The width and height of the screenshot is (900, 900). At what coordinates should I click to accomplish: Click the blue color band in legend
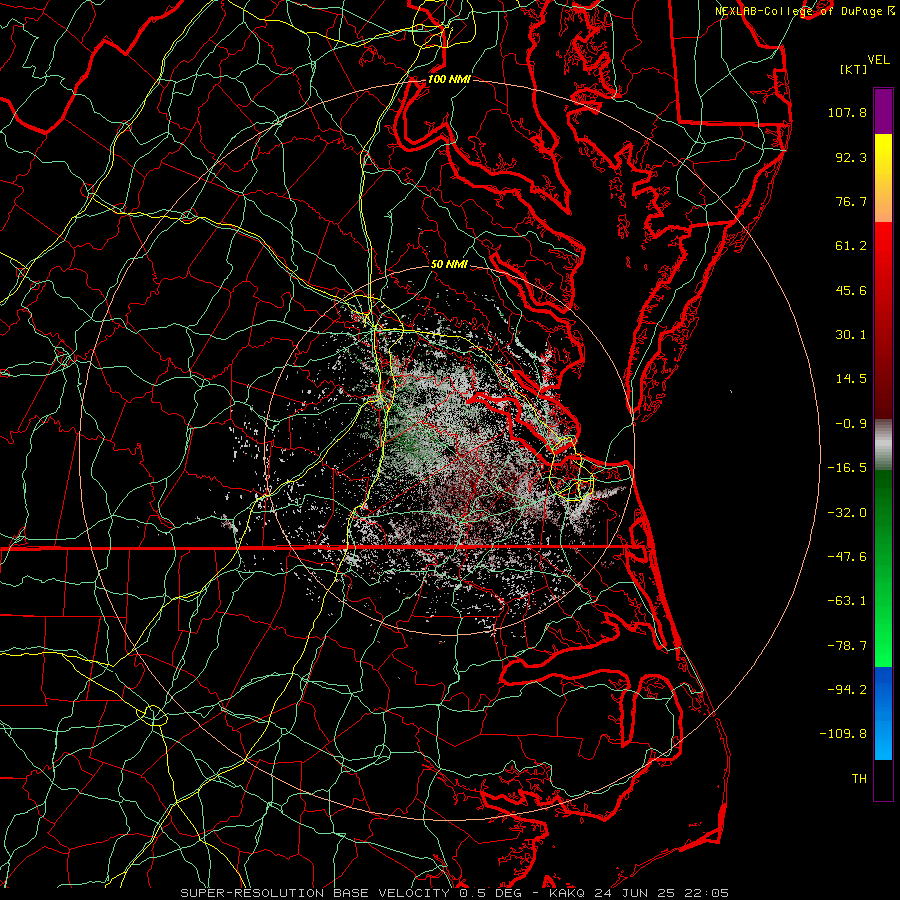(x=883, y=713)
